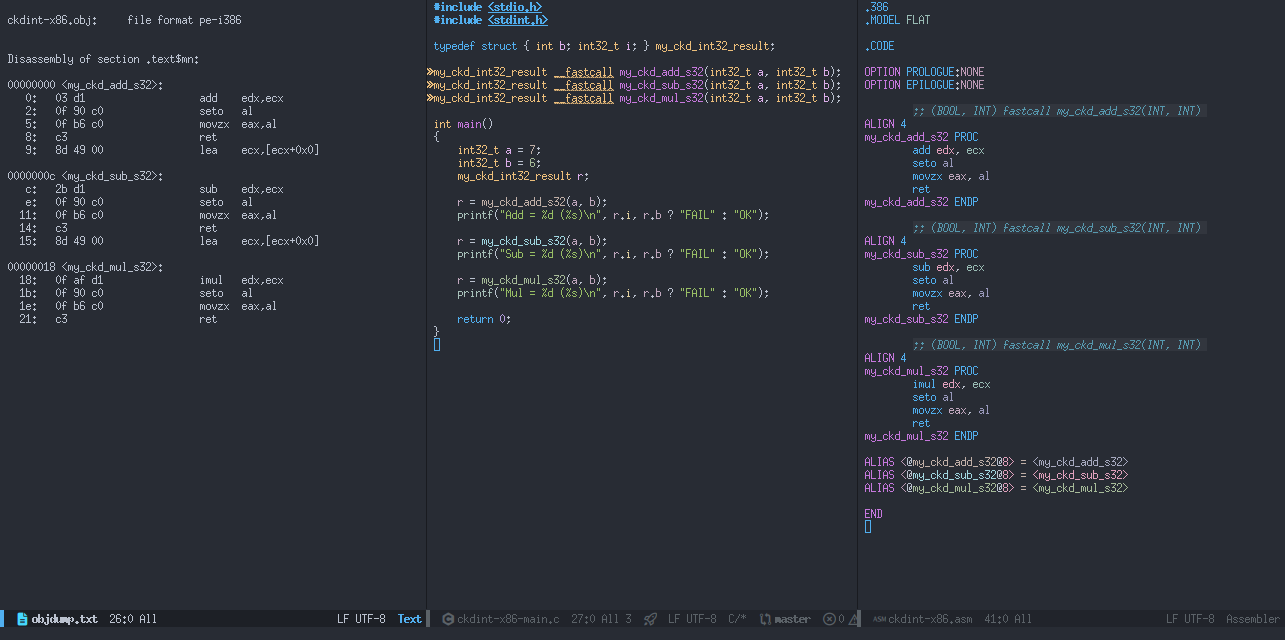
Task: Click the ".MODEL FLAT" directive
Action: pyautogui.click(x=897, y=20)
